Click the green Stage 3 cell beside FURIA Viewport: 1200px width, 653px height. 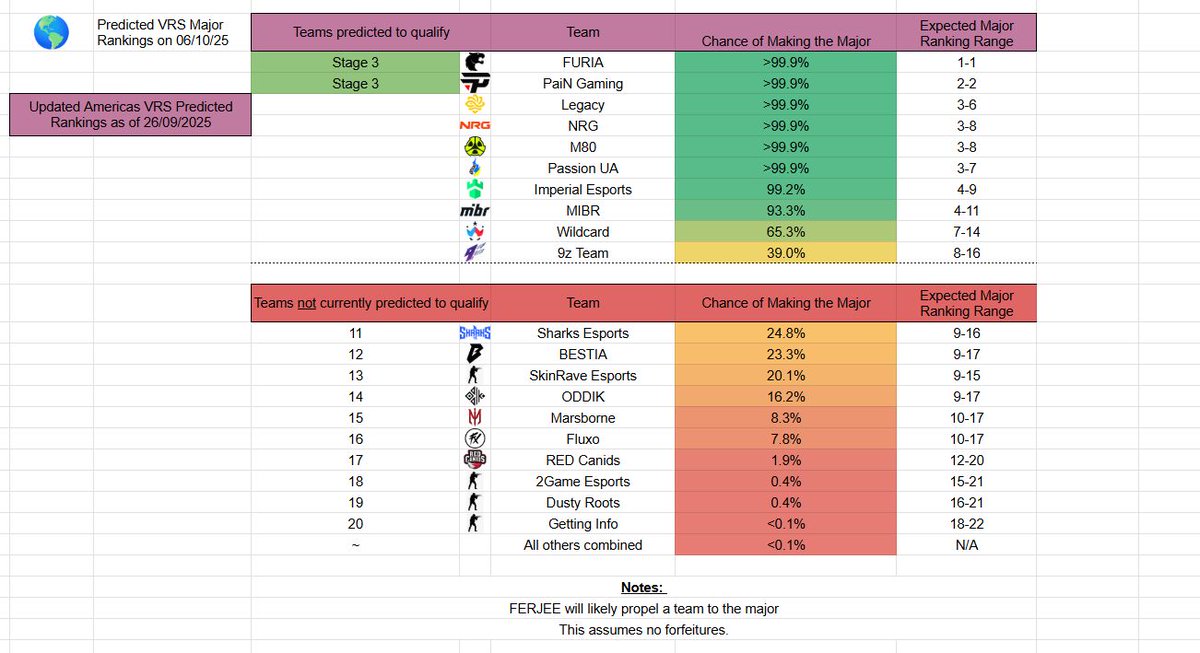[355, 62]
